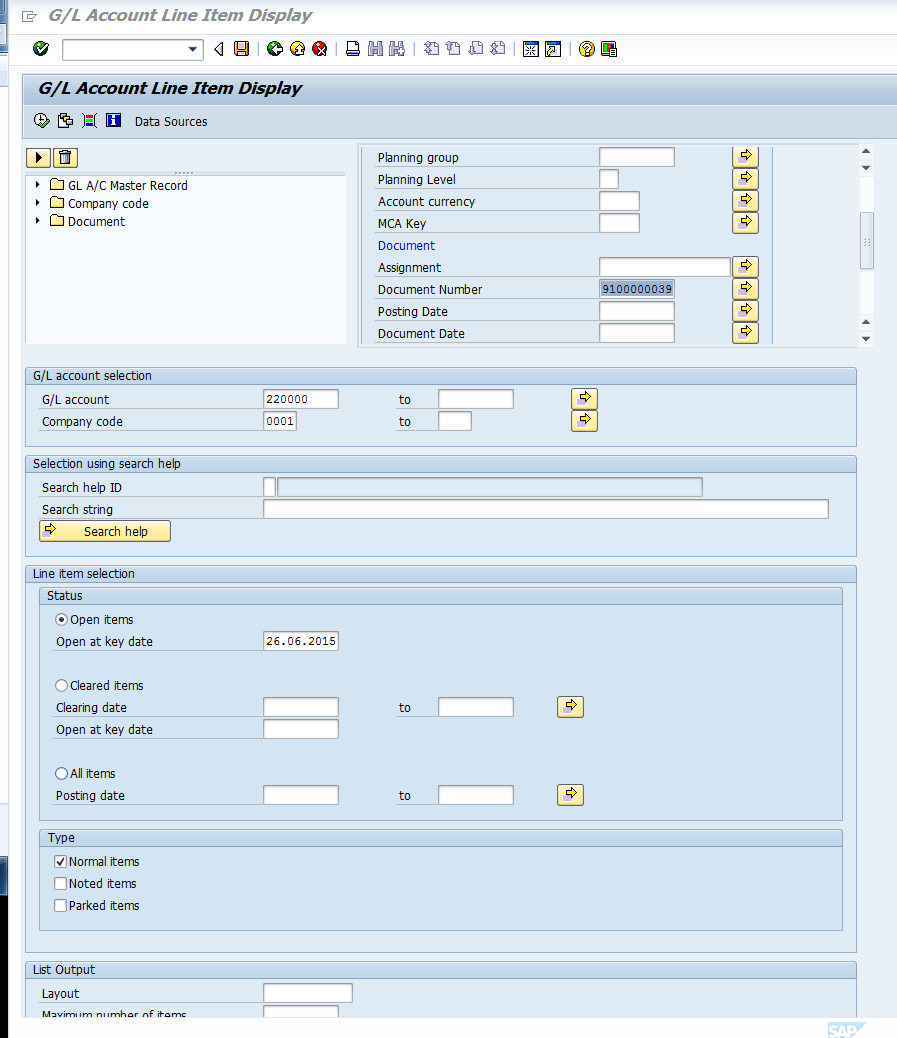This screenshot has height=1038, width=897.
Task: Click the Assignment input field
Action: [x=665, y=267]
